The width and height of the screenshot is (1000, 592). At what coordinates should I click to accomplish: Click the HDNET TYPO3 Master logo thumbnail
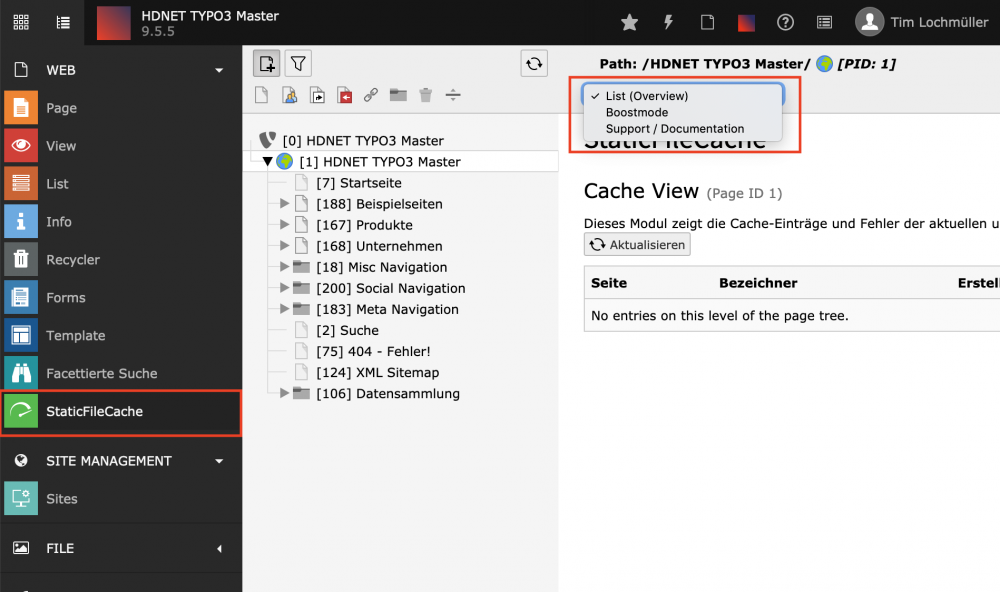(114, 23)
